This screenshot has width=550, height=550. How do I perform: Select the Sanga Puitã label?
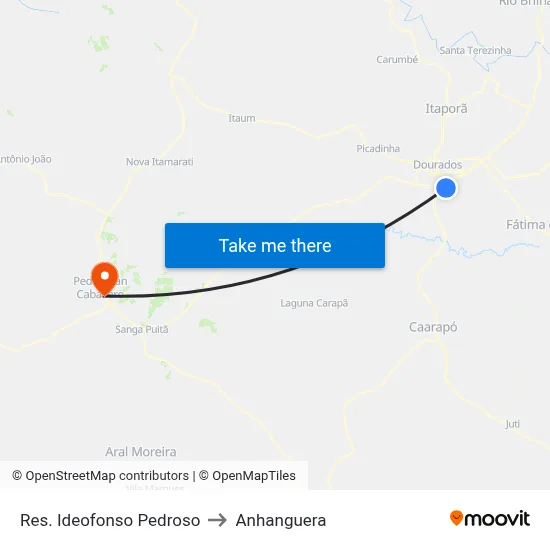[x=142, y=329]
